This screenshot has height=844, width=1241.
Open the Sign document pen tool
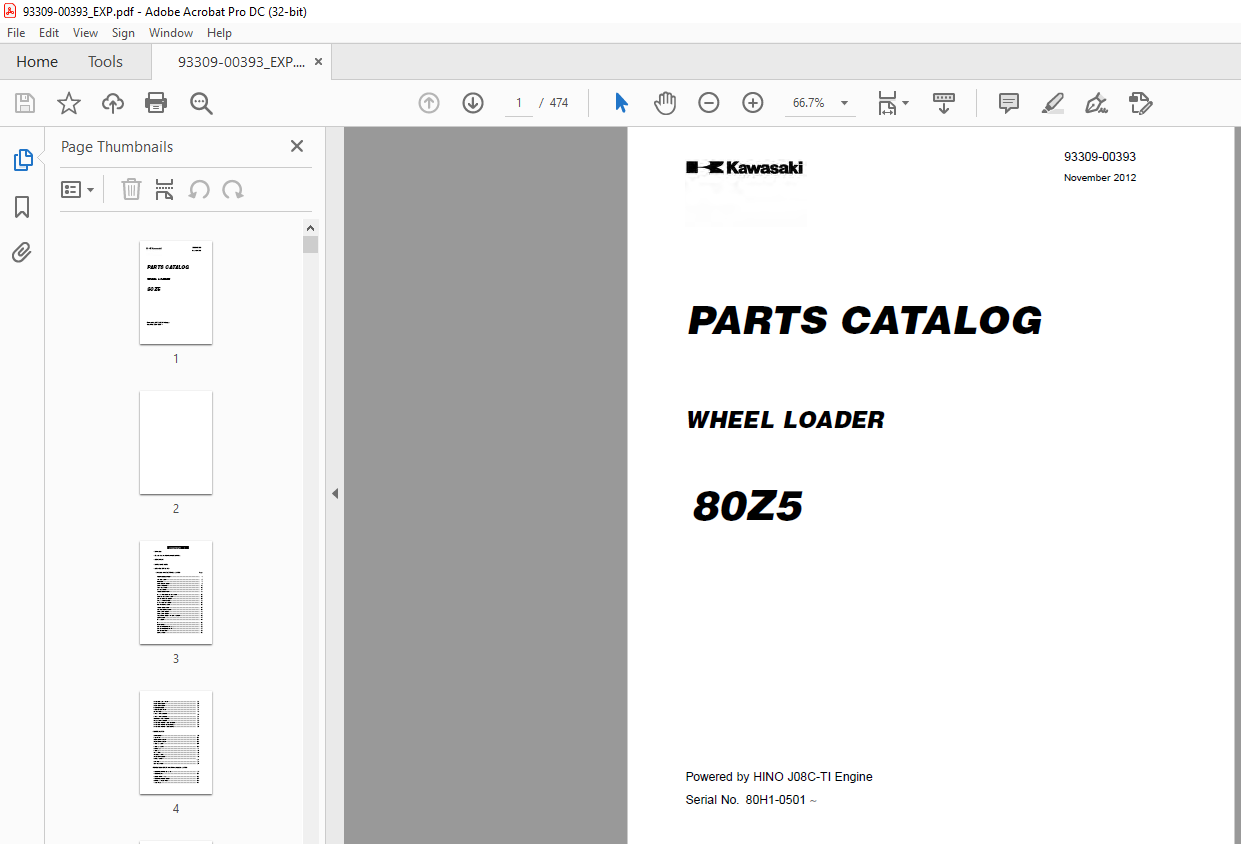[1096, 103]
